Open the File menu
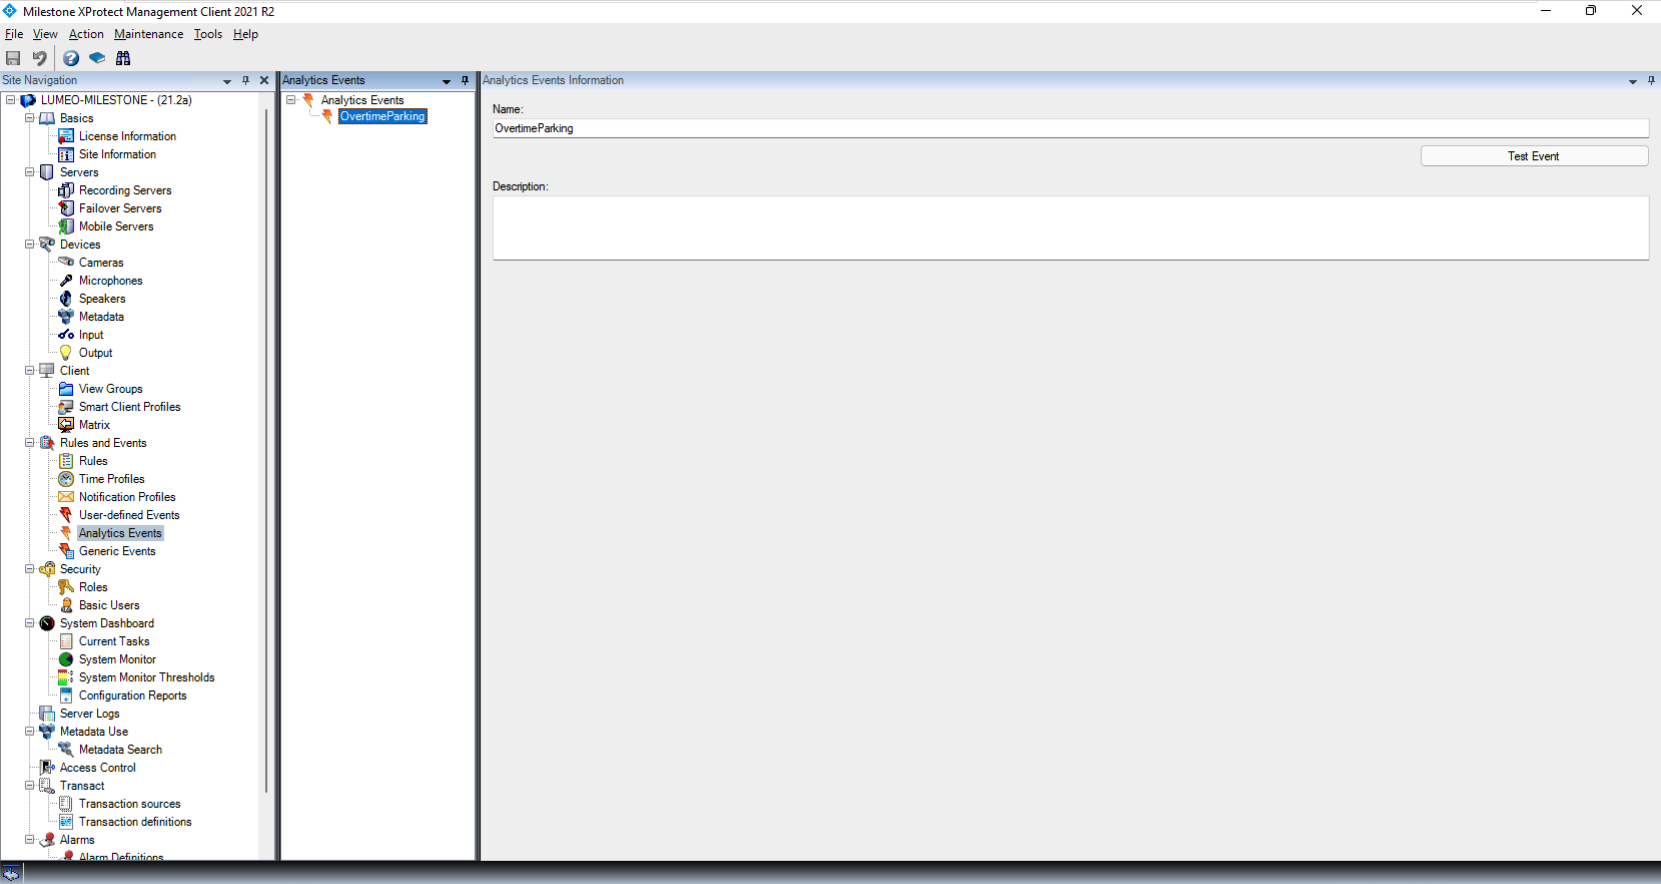The height and width of the screenshot is (884, 1661). (14, 34)
